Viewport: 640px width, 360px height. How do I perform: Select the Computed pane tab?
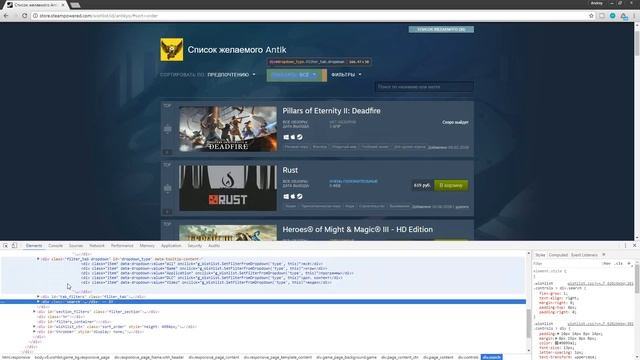click(558, 255)
